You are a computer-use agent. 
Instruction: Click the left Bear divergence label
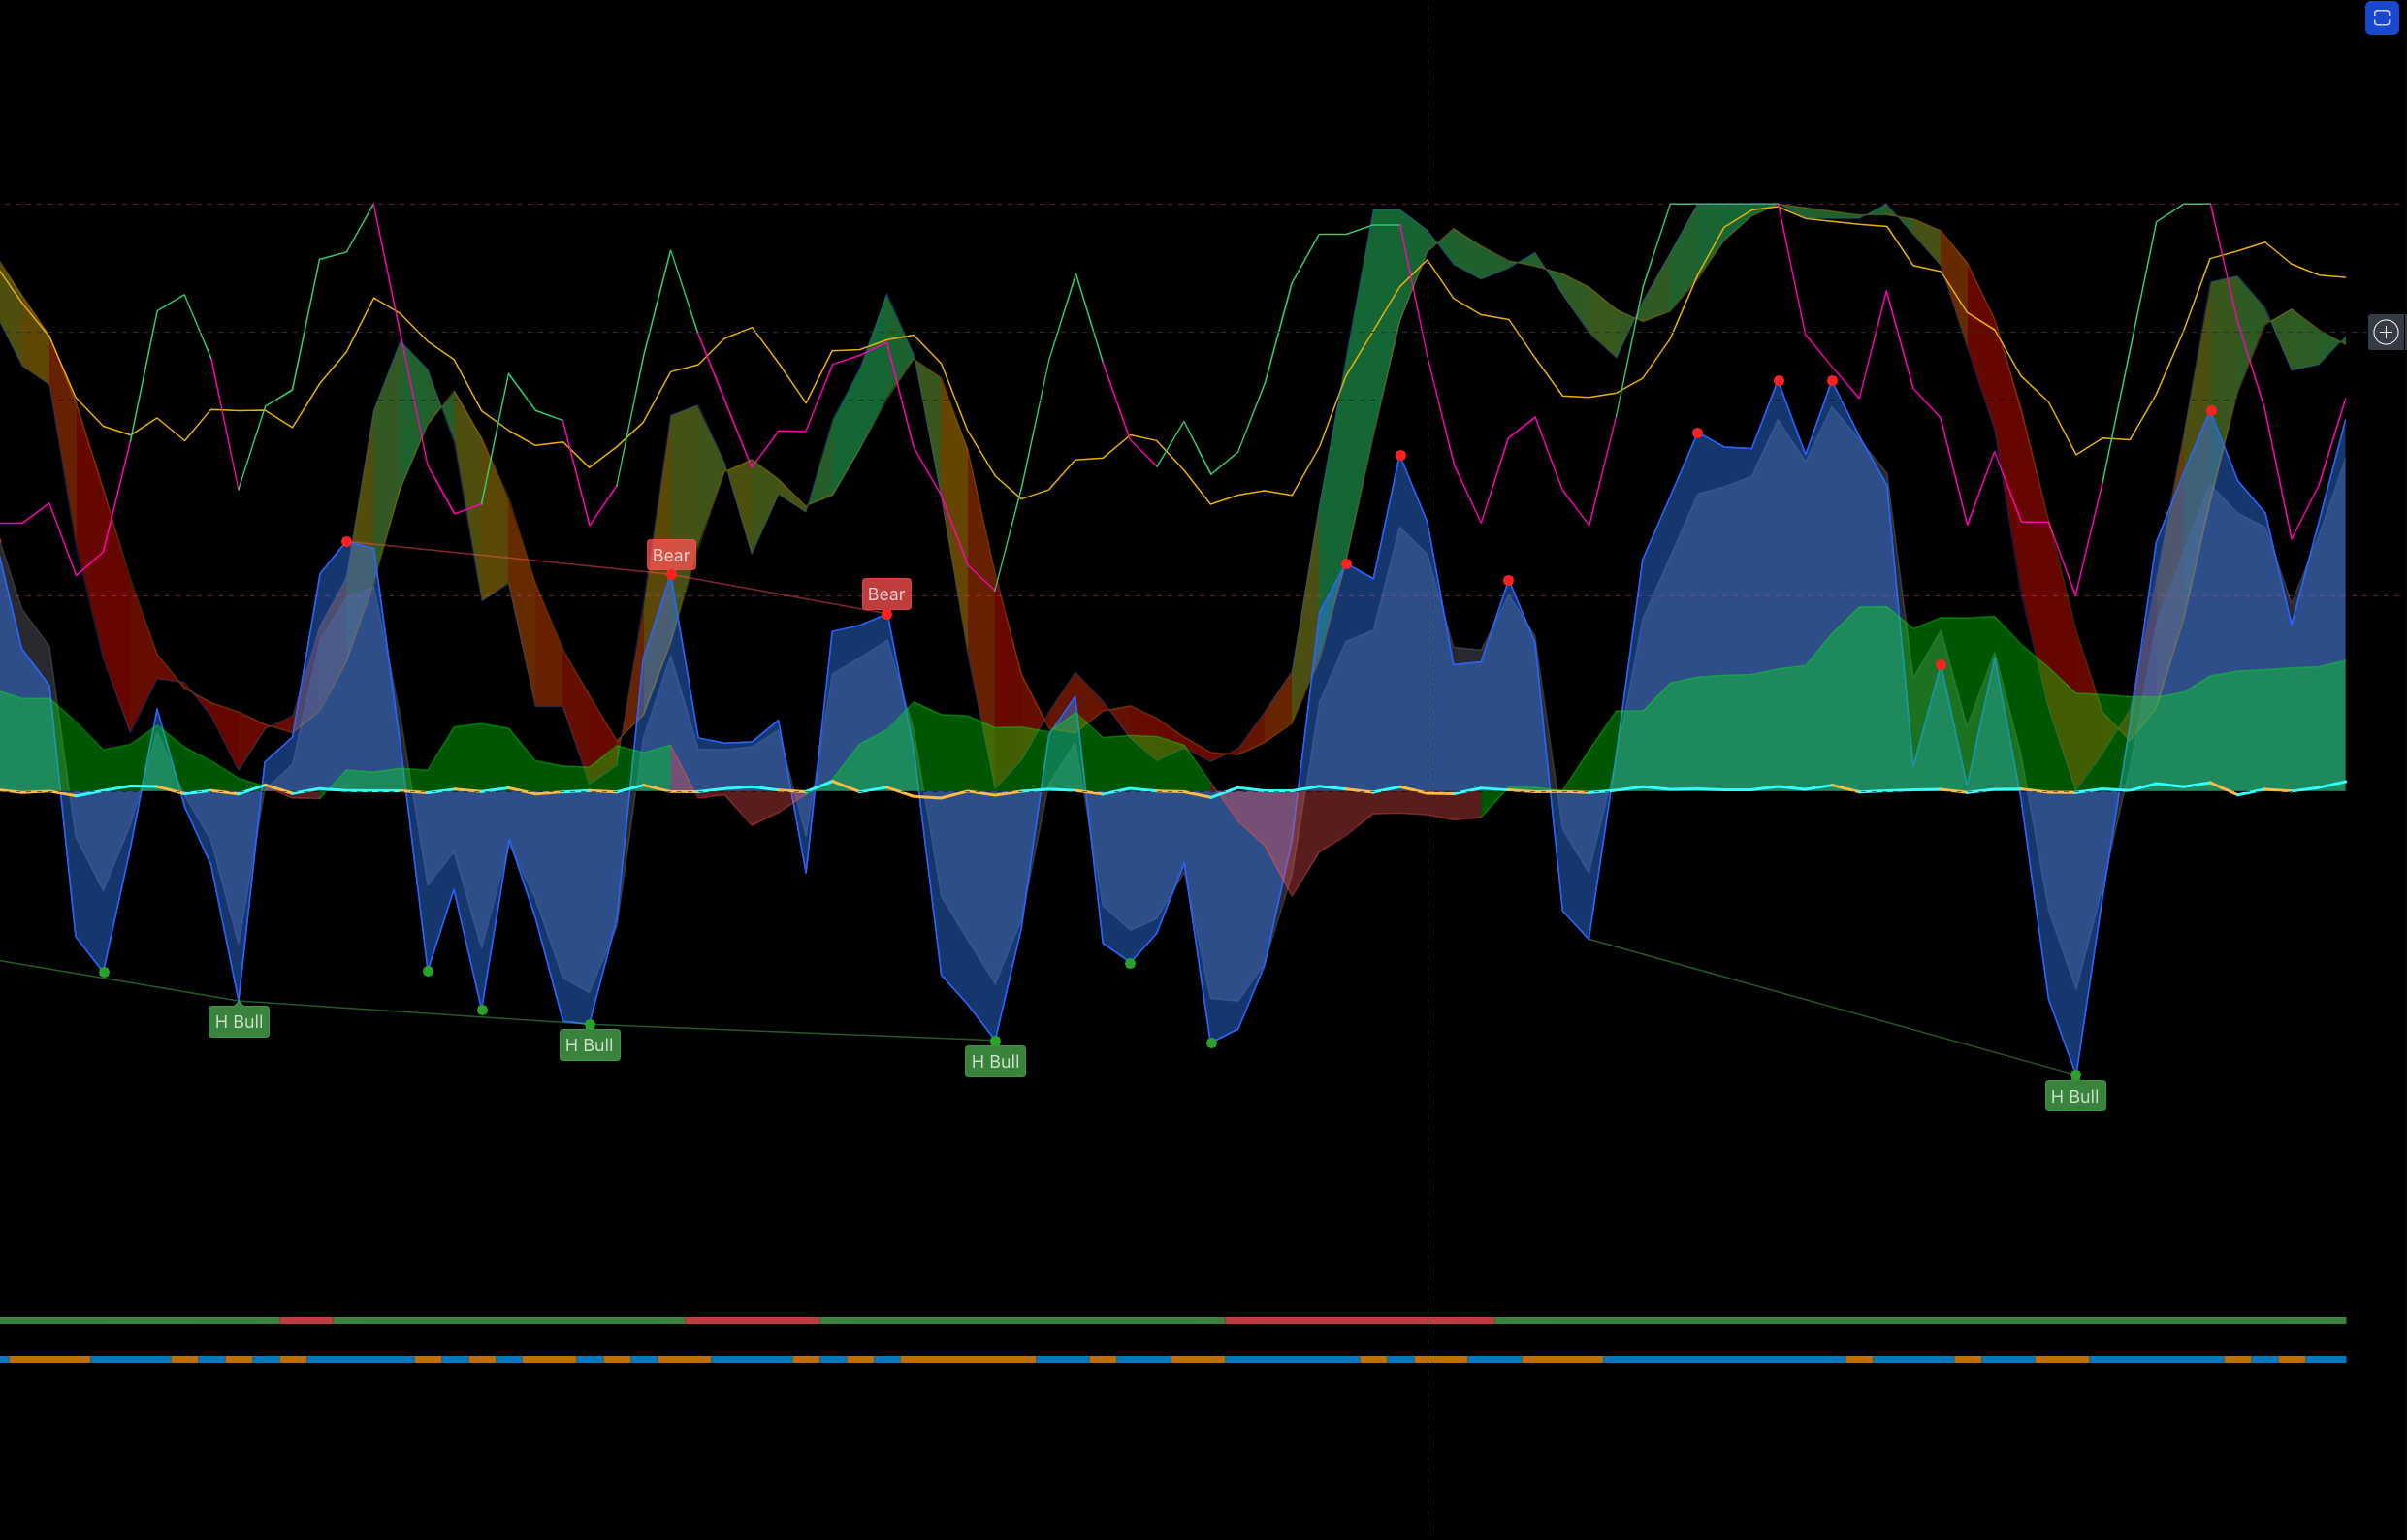point(671,555)
